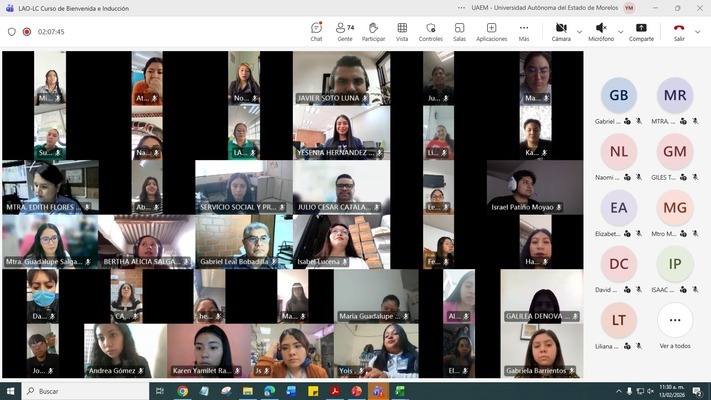Expand the Micrófono options arrow
711x400 pixels.
[x=620, y=31]
